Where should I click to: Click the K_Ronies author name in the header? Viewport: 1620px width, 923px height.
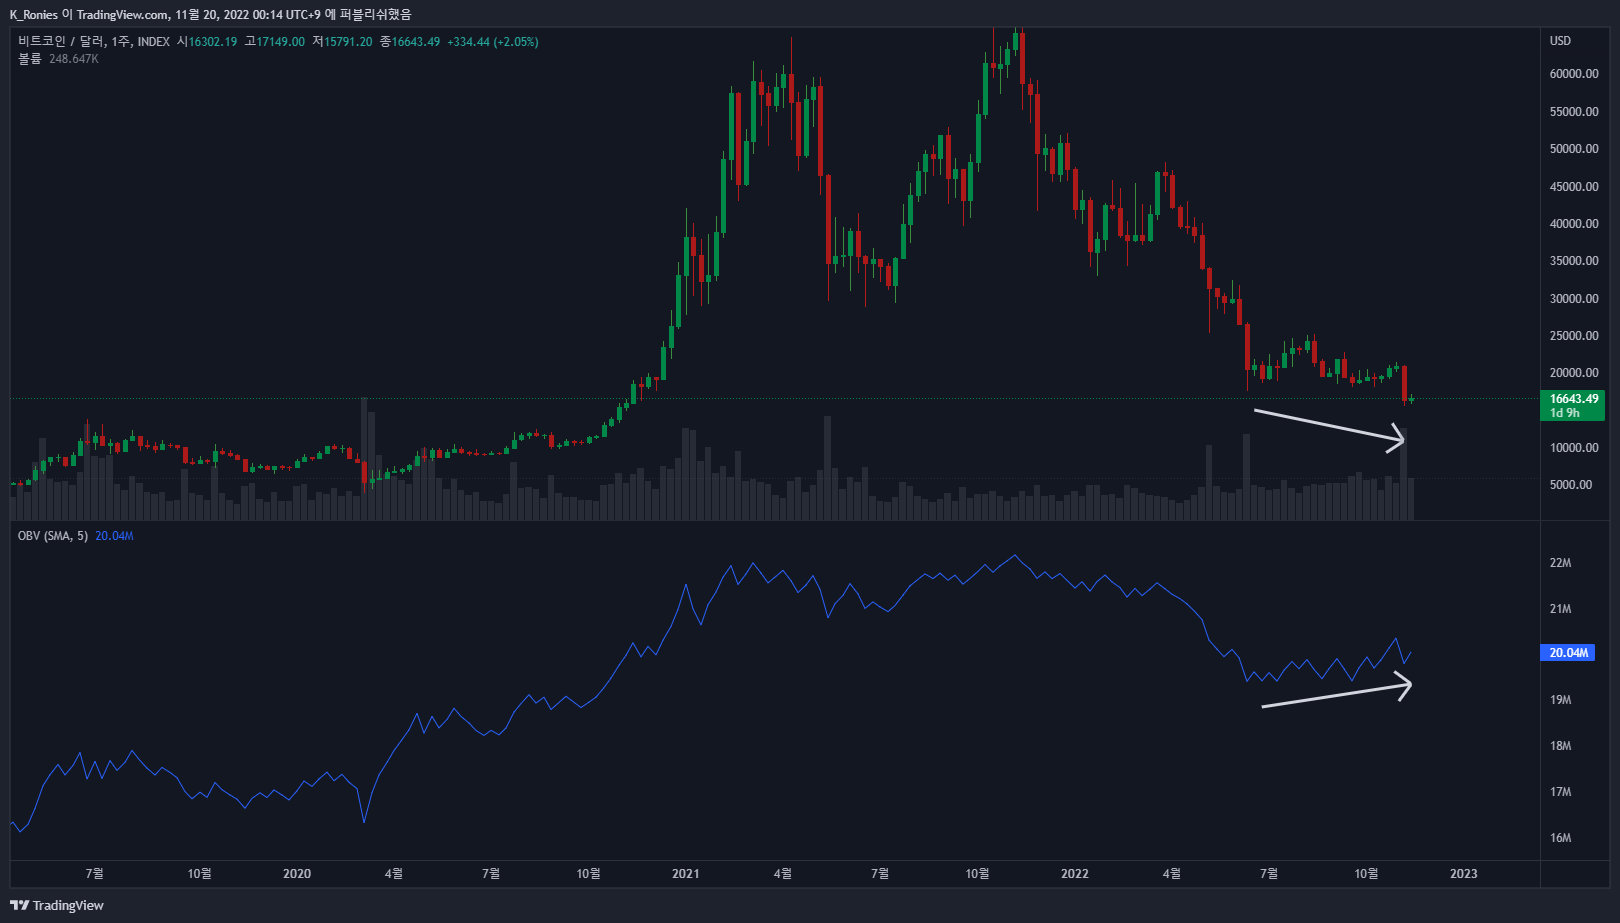pyautogui.click(x=34, y=15)
